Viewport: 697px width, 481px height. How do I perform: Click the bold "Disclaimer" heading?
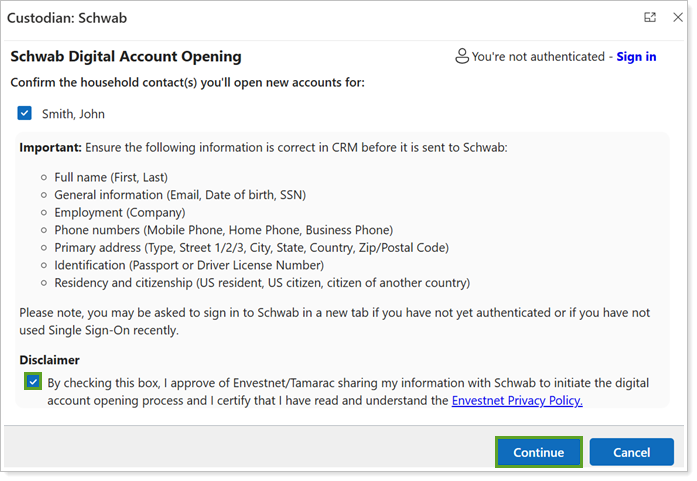(x=50, y=360)
